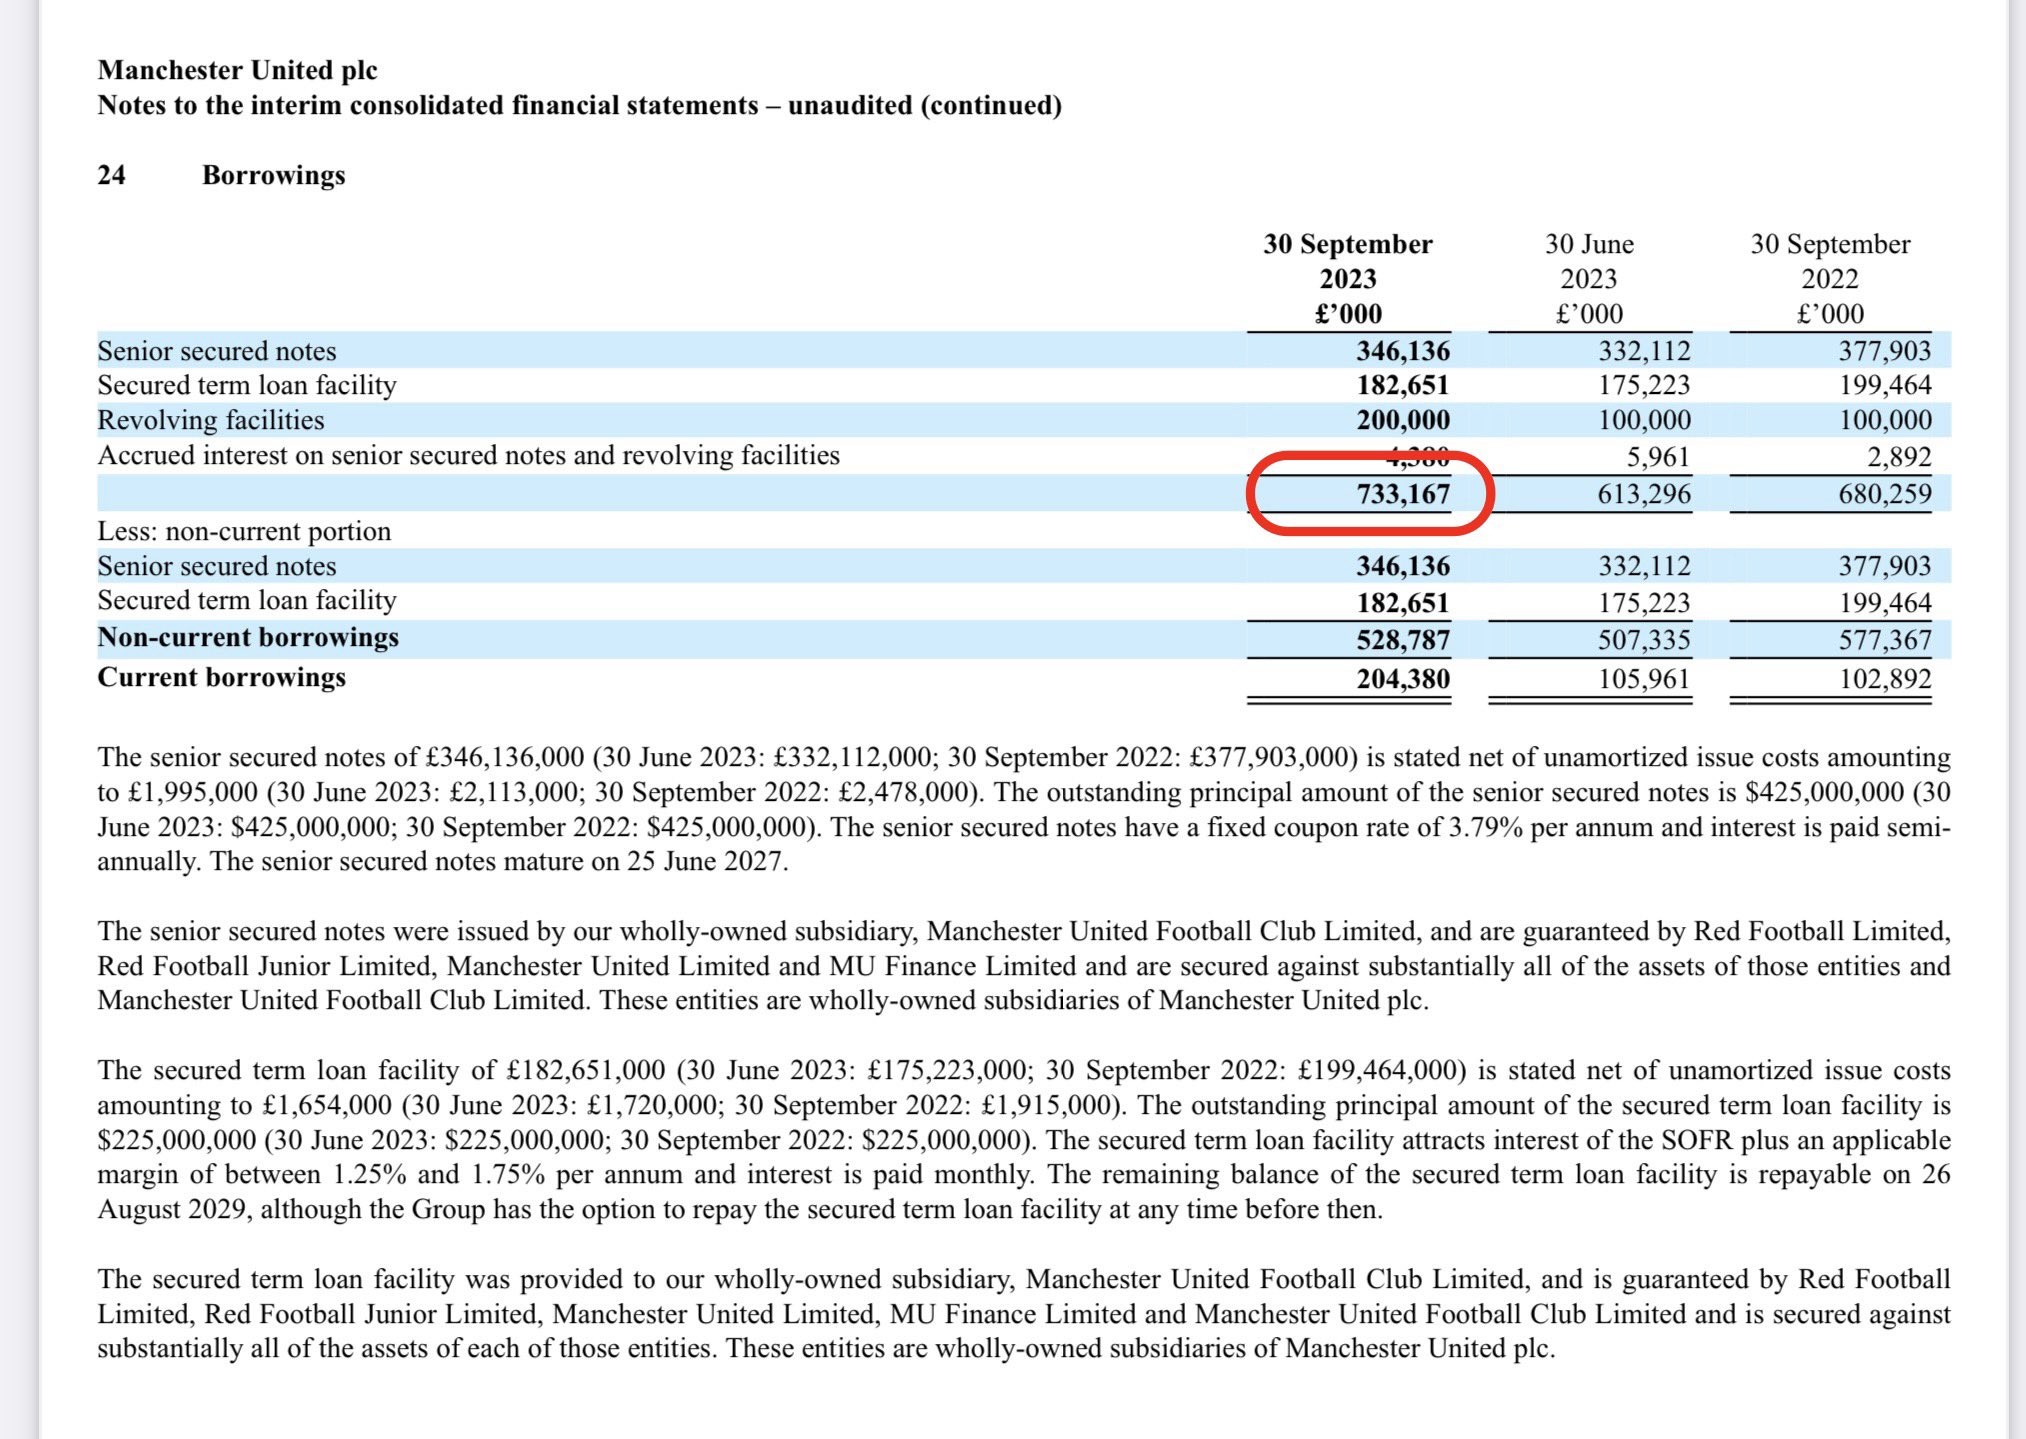2026x1439 pixels.
Task: Select the 200,000 revolving facilities value
Action: click(1403, 420)
